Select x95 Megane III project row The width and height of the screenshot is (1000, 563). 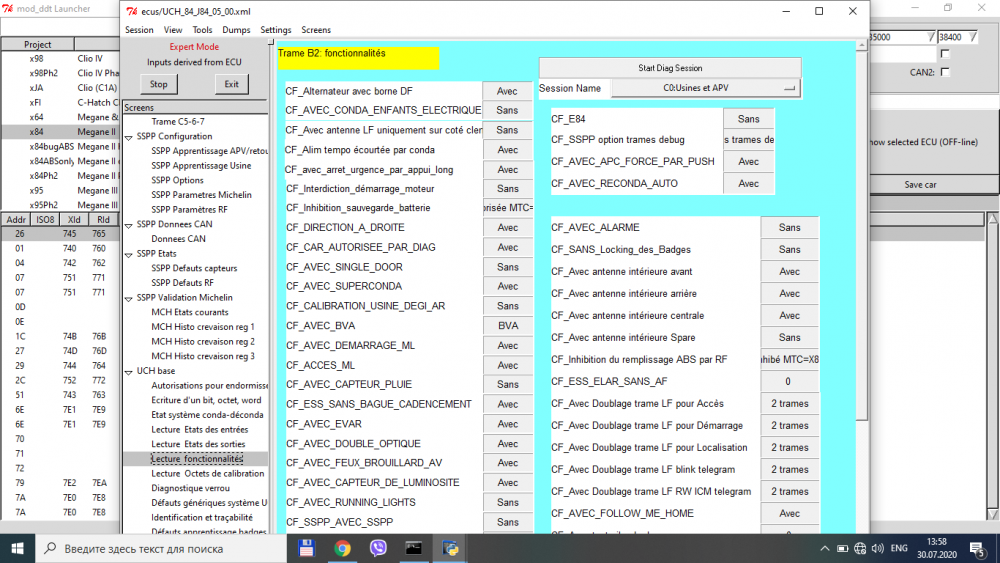point(61,191)
